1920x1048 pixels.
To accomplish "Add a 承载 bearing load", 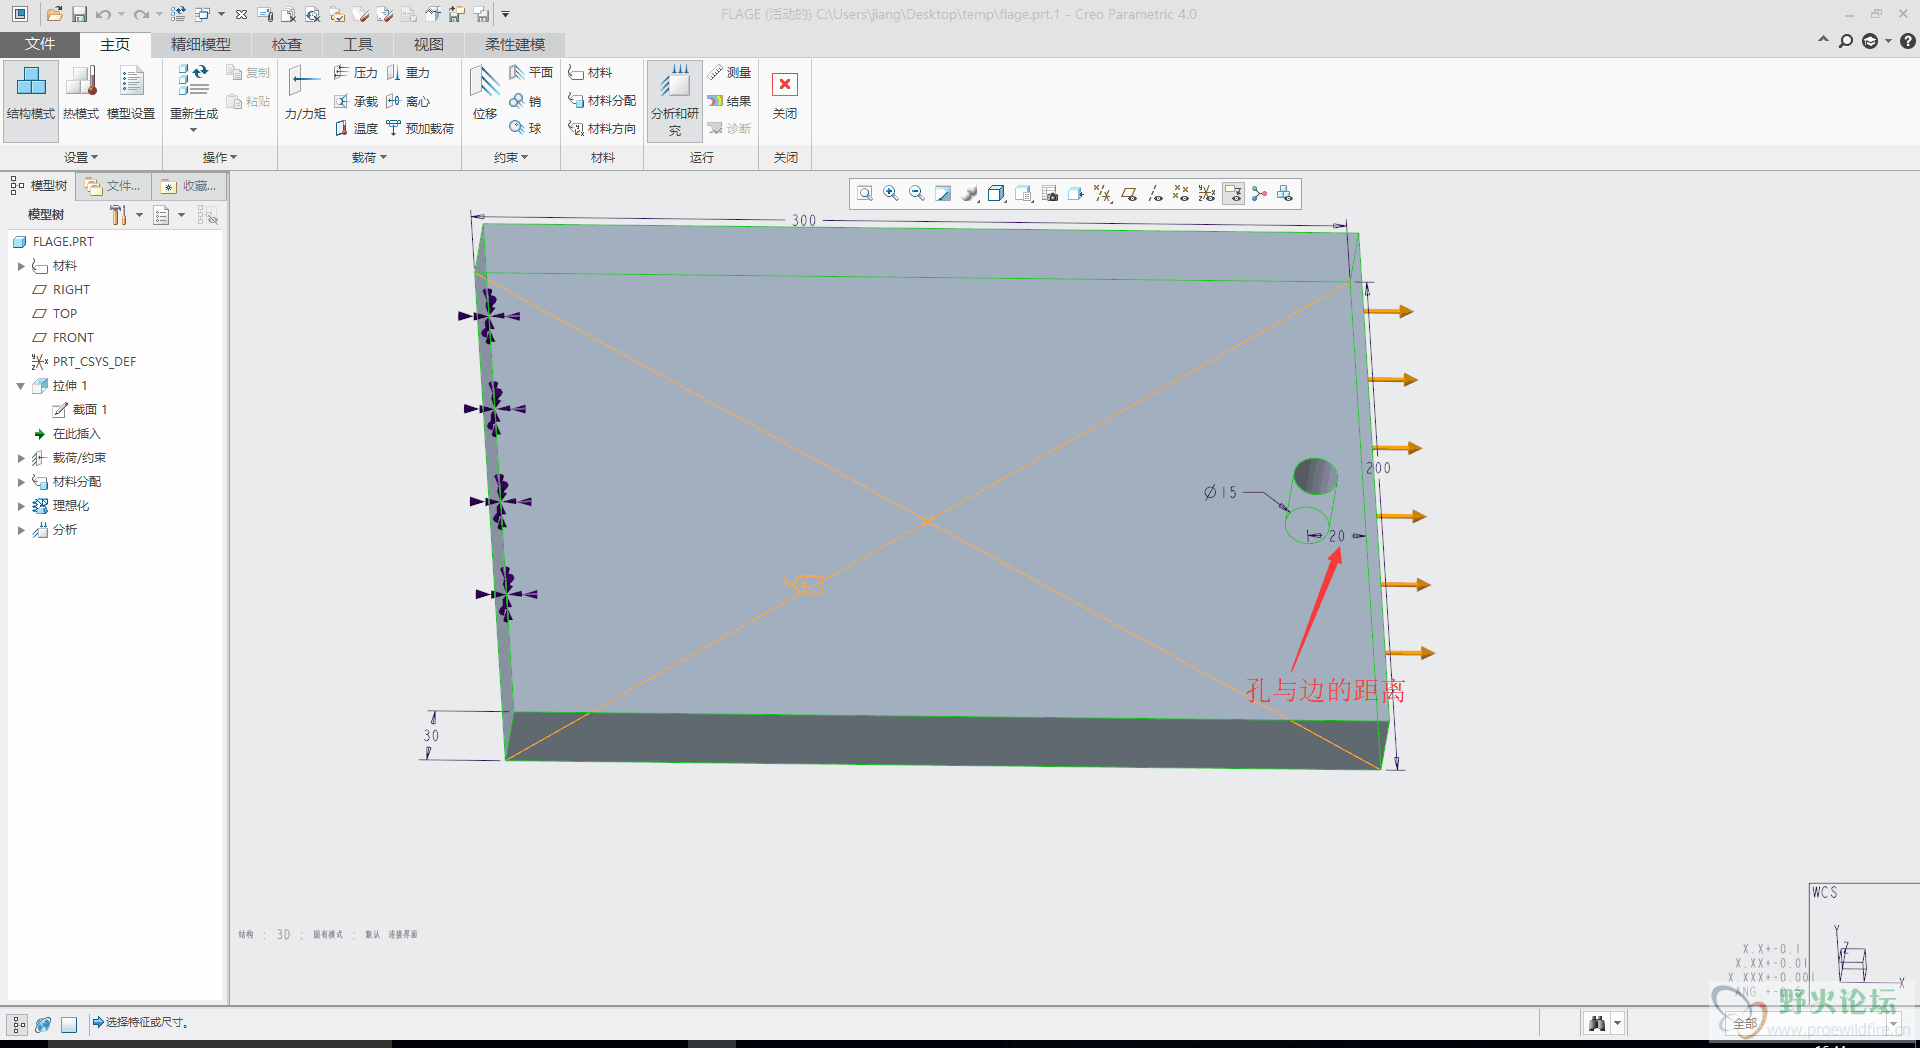I will tap(355, 101).
